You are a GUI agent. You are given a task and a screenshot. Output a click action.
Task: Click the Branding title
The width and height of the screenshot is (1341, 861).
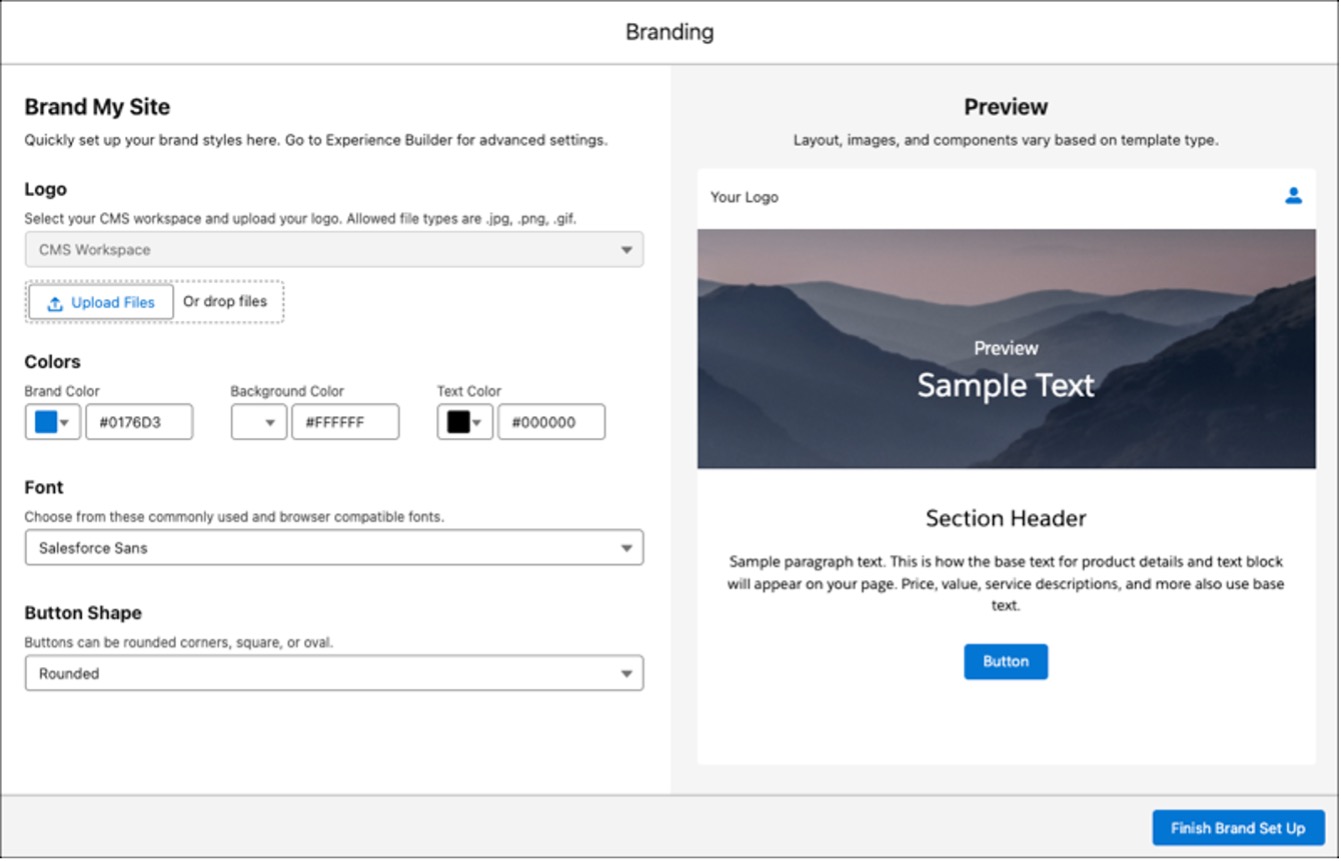pyautogui.click(x=670, y=32)
